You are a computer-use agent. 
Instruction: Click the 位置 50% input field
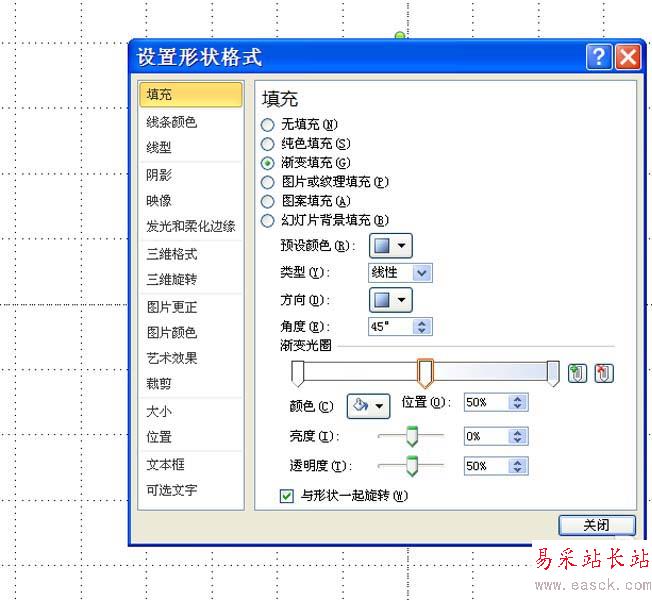[486, 402]
